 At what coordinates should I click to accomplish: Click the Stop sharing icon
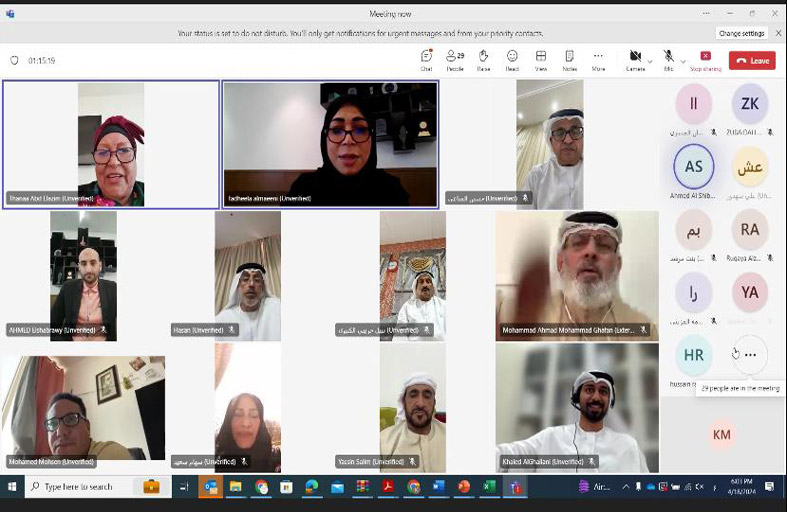click(705, 58)
